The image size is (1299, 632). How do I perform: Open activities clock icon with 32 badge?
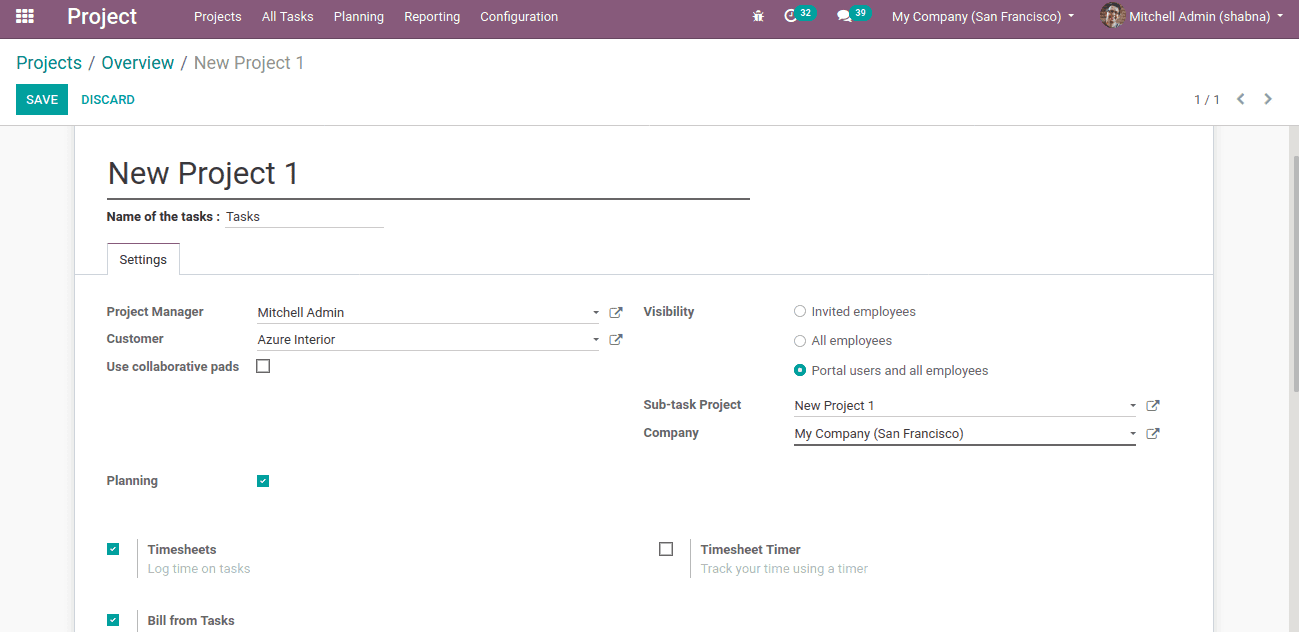800,15
